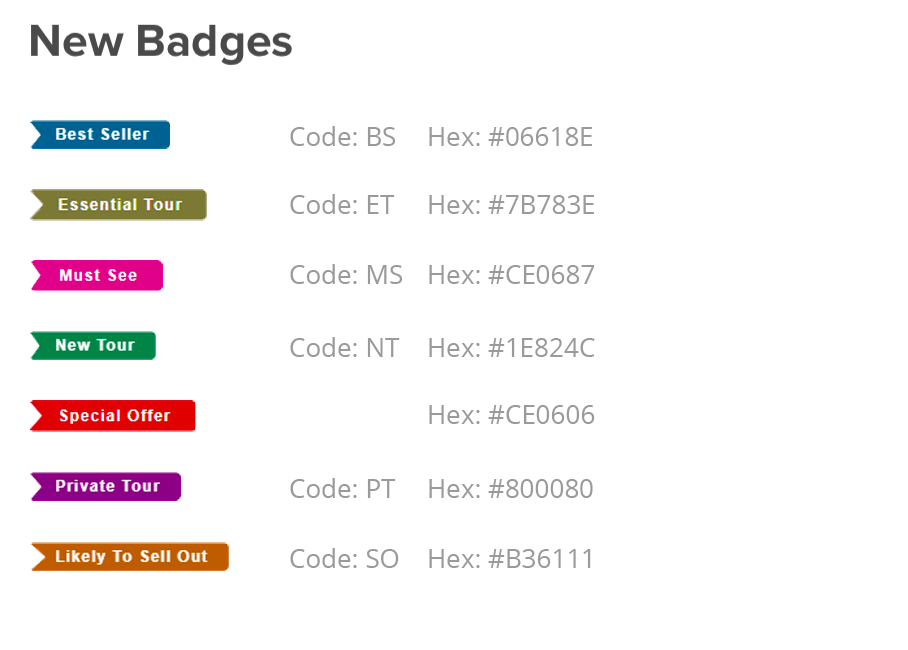Click the Hex: #06618E value

[510, 137]
